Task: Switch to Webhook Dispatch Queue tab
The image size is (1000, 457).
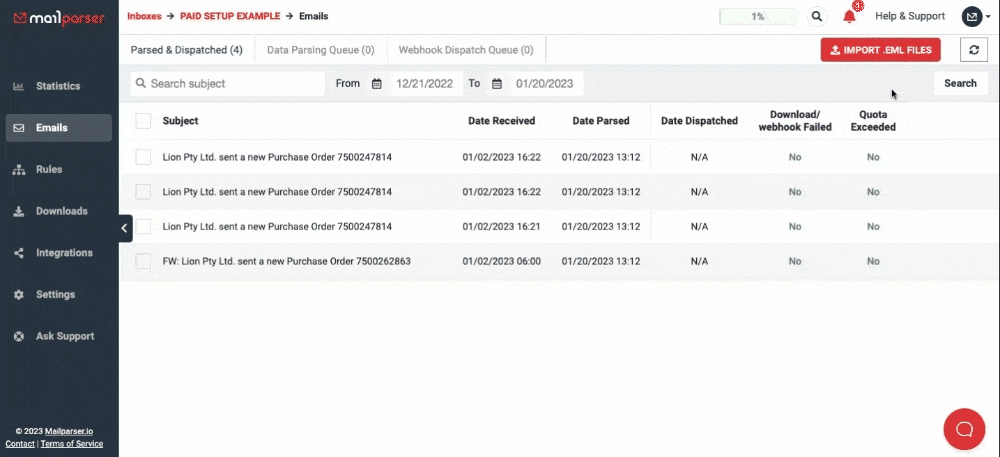Action: pyautogui.click(x=465, y=49)
